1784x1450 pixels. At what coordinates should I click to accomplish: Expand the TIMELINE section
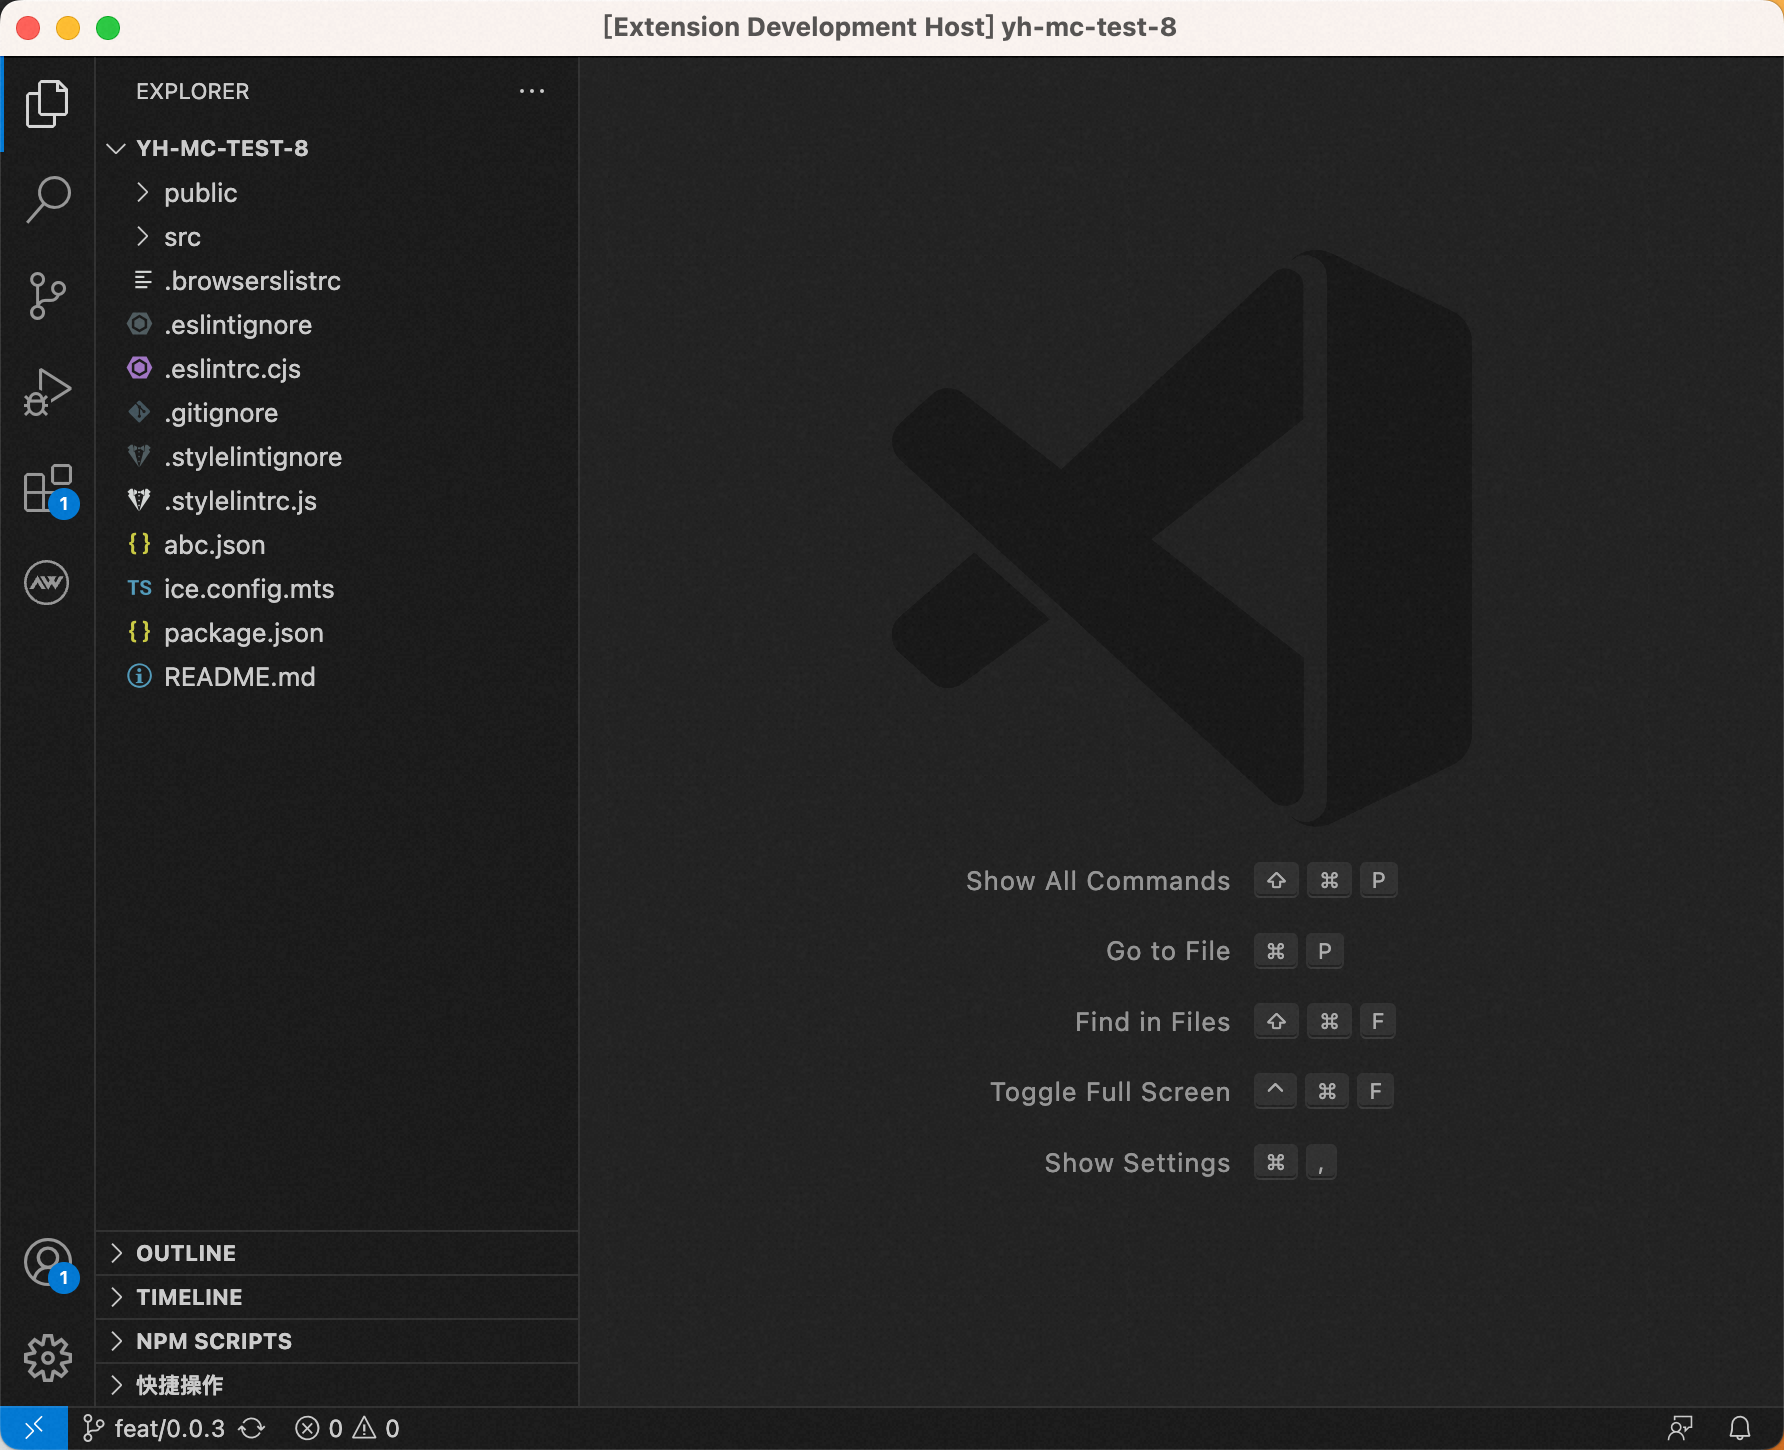click(337, 1297)
